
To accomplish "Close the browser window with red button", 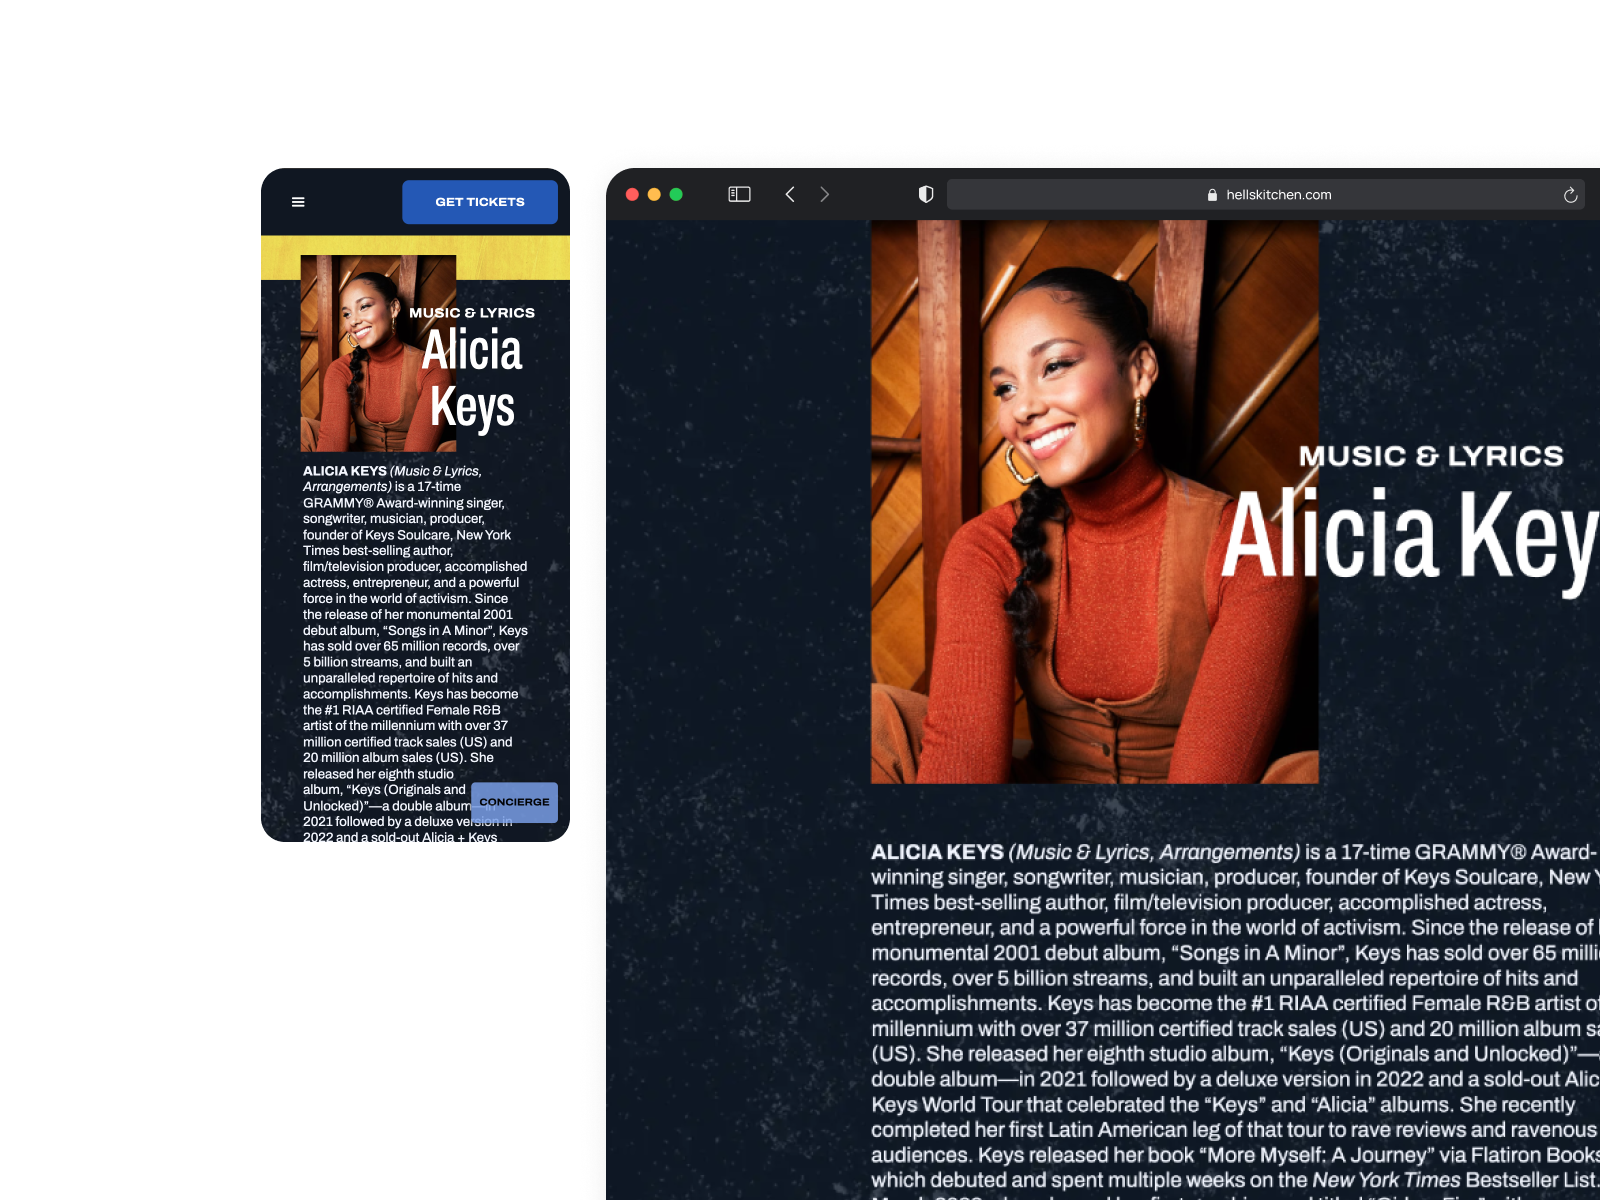I will coord(632,194).
